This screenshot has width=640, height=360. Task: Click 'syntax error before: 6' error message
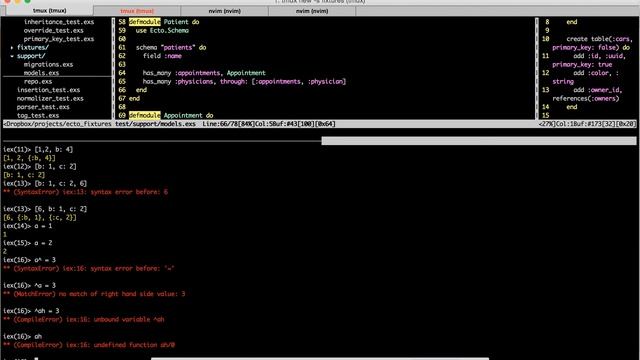129,192
